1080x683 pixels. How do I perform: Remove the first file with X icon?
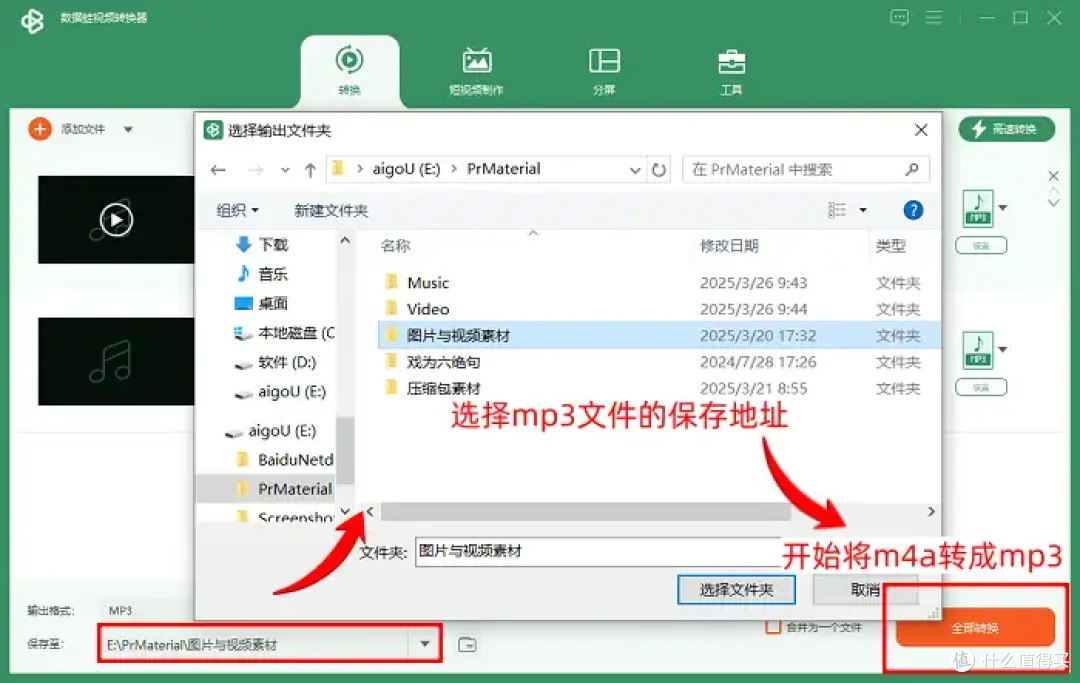(1053, 176)
